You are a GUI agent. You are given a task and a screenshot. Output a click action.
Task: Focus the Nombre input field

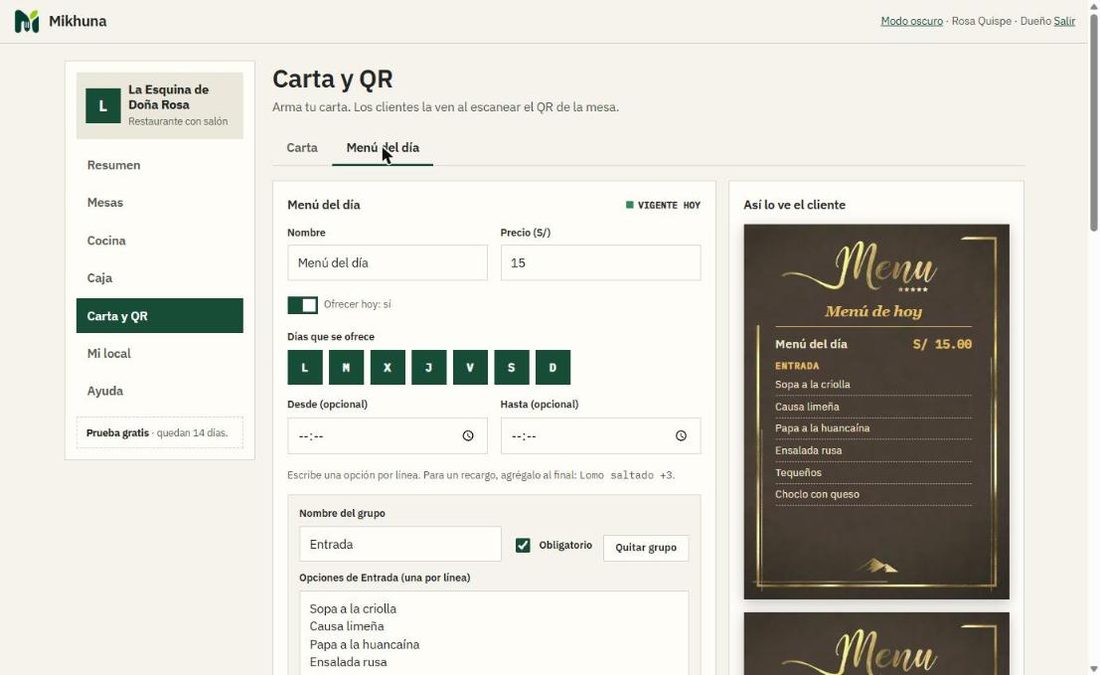pos(387,262)
